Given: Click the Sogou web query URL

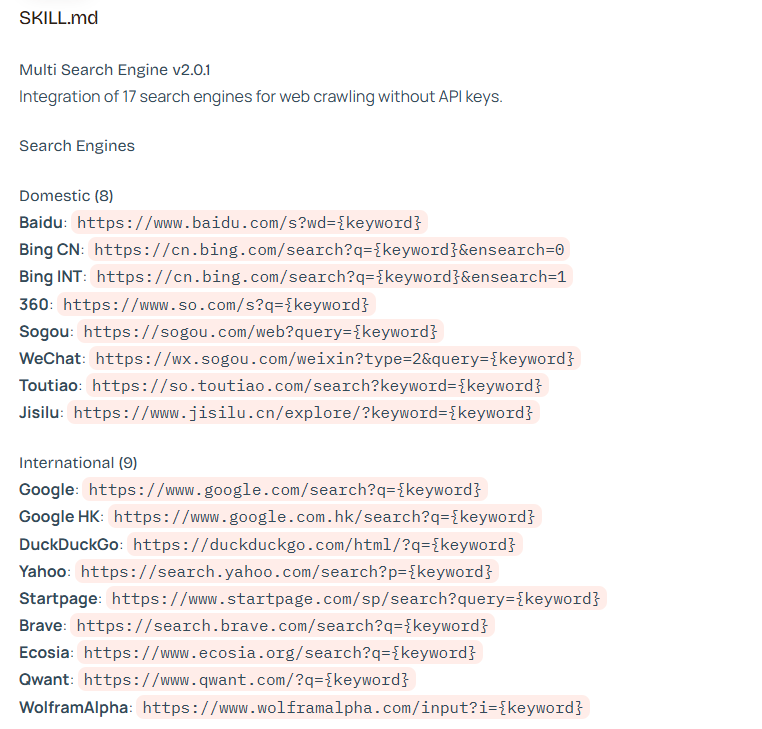Looking at the screenshot, I should tap(260, 331).
